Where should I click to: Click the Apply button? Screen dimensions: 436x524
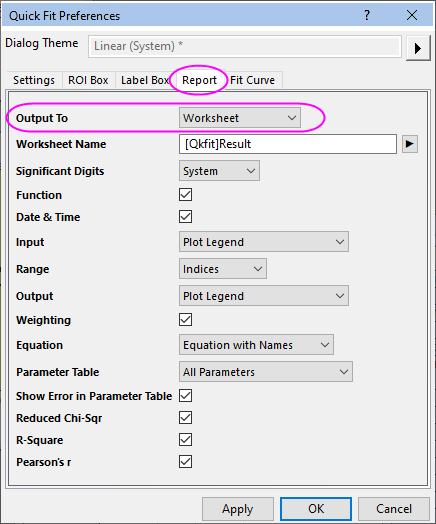pos(238,509)
